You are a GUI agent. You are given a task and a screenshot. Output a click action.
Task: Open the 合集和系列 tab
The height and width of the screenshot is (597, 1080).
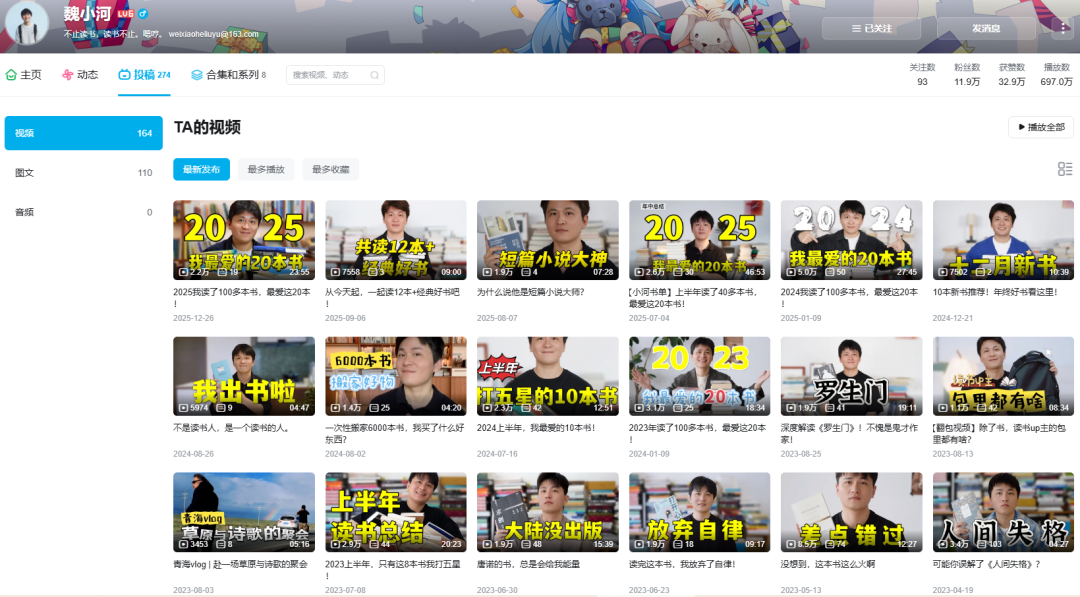(x=228, y=75)
